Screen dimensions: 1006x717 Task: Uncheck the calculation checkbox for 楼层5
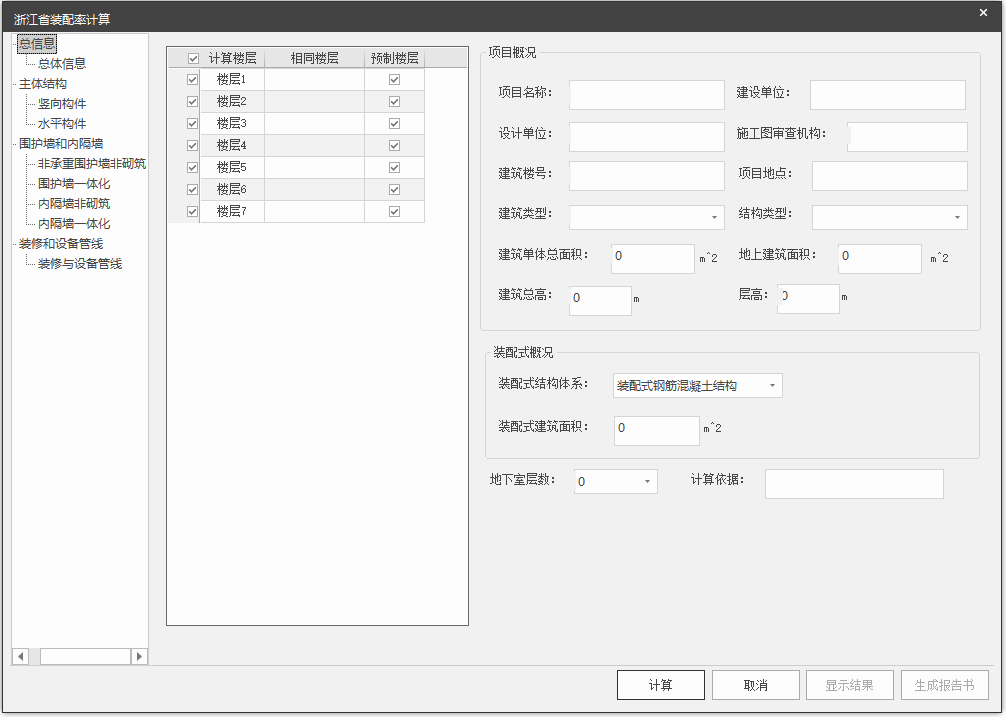coord(192,167)
